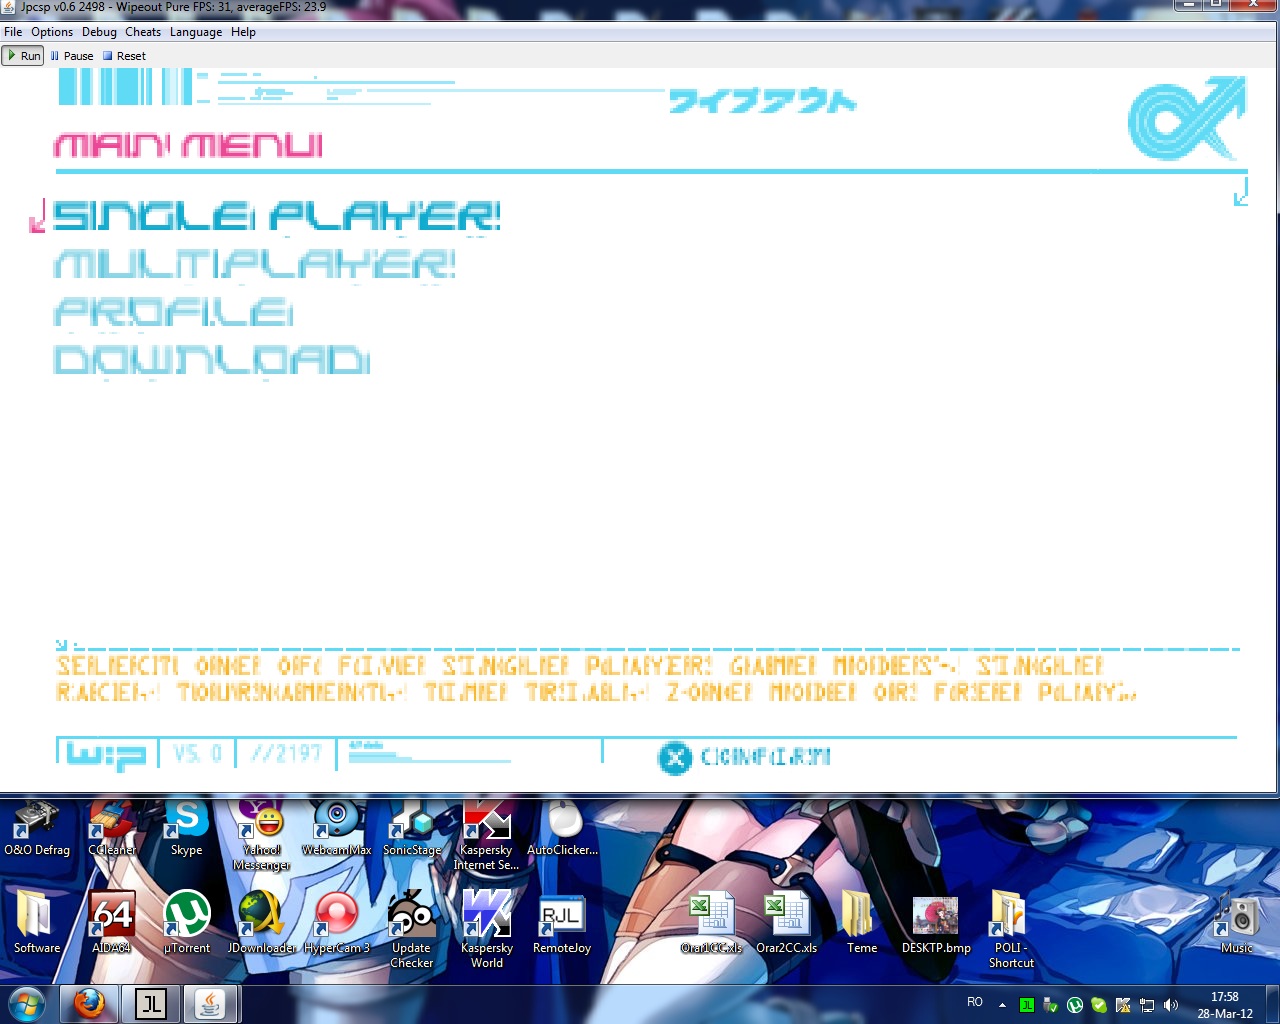Click the volume speaker tray icon
The width and height of the screenshot is (1280, 1024).
click(1171, 1005)
